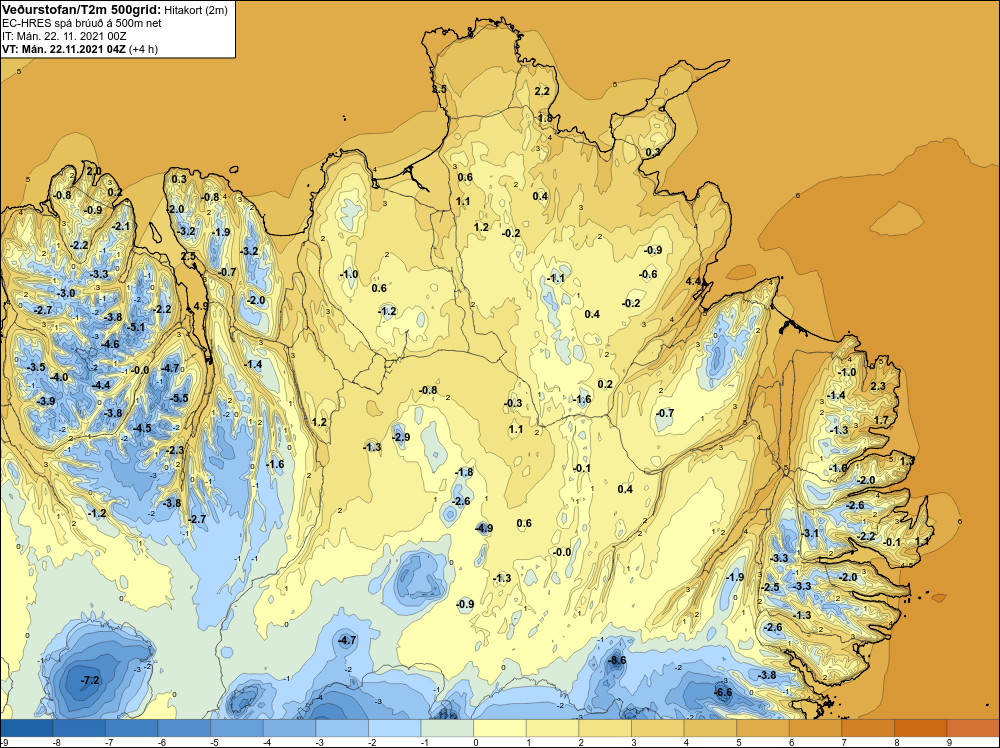This screenshot has width=1000, height=748.
Task: Click the temperature value '-4.9'
Action: [x=484, y=528]
